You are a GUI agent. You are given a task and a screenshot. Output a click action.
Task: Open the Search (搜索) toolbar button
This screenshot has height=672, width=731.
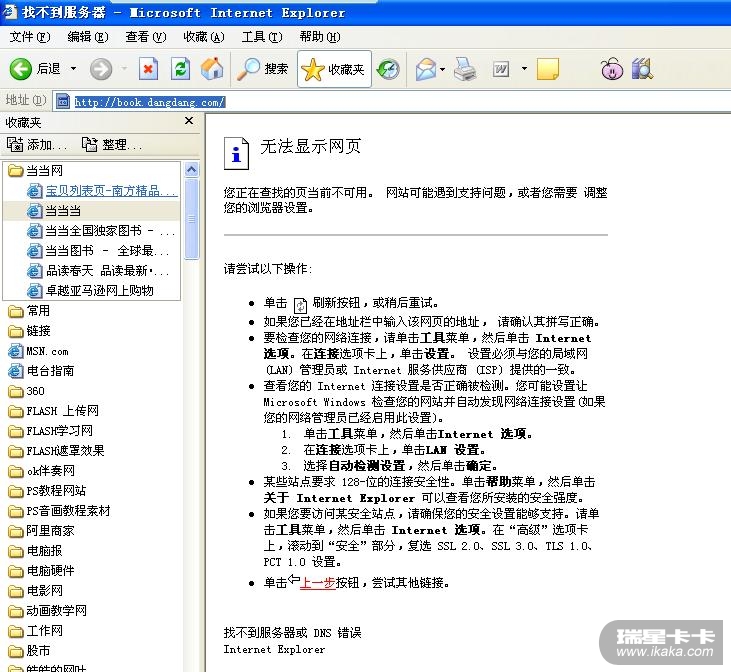point(262,69)
